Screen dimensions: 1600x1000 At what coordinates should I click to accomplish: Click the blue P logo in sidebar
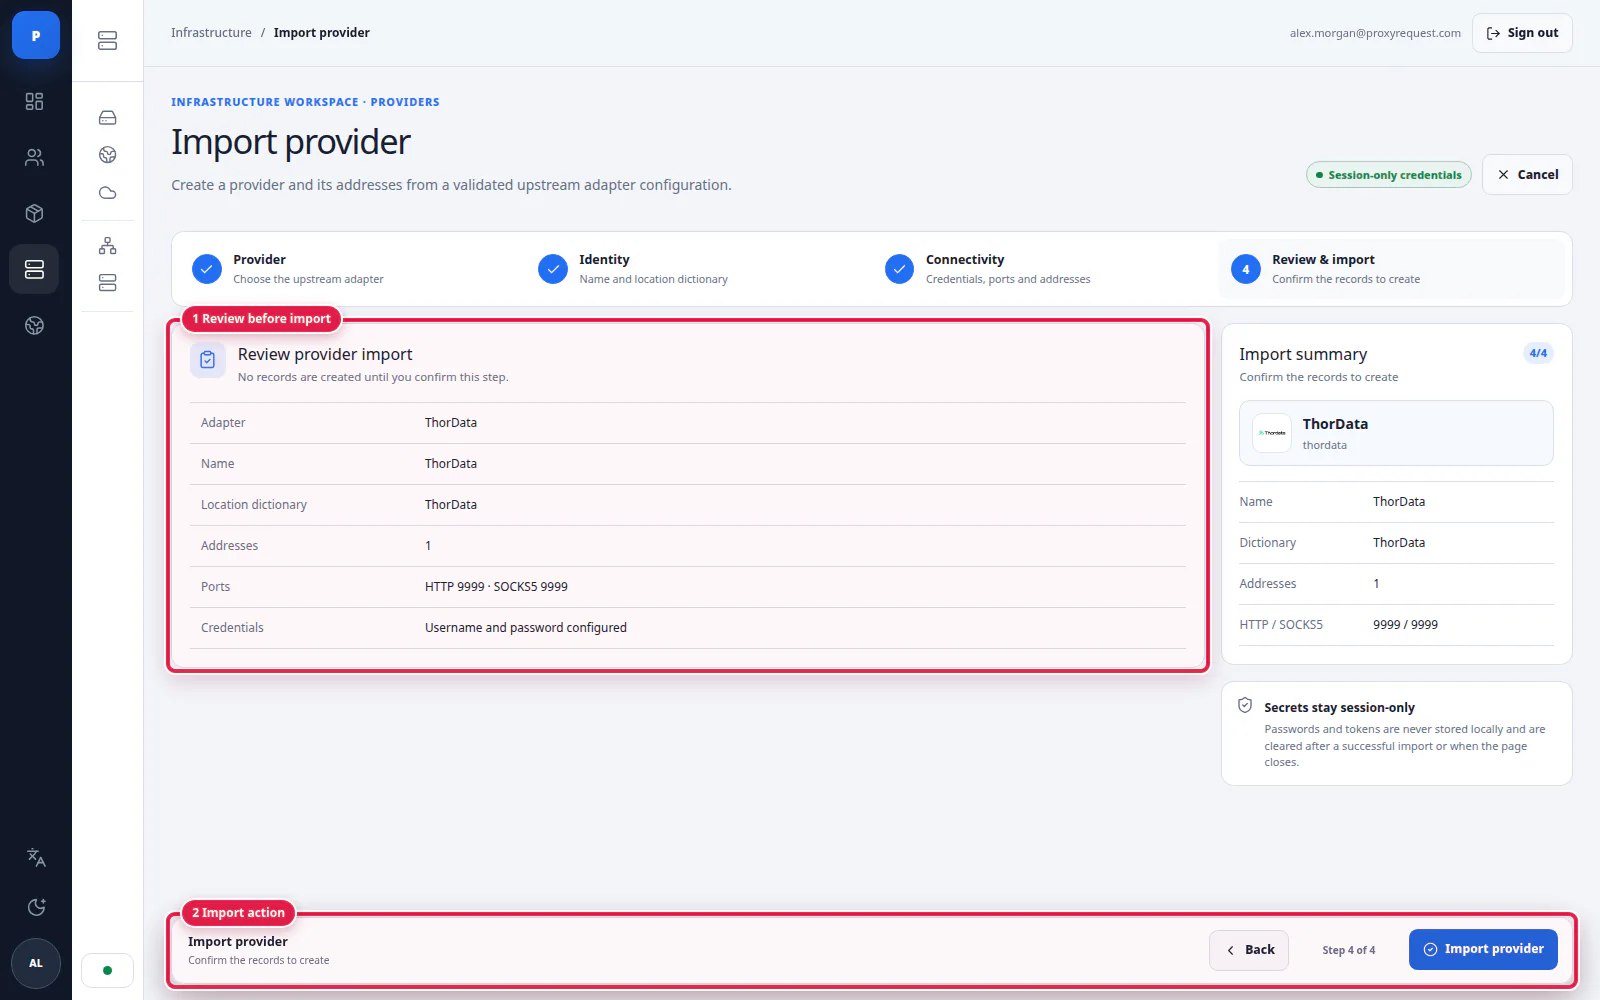36,35
